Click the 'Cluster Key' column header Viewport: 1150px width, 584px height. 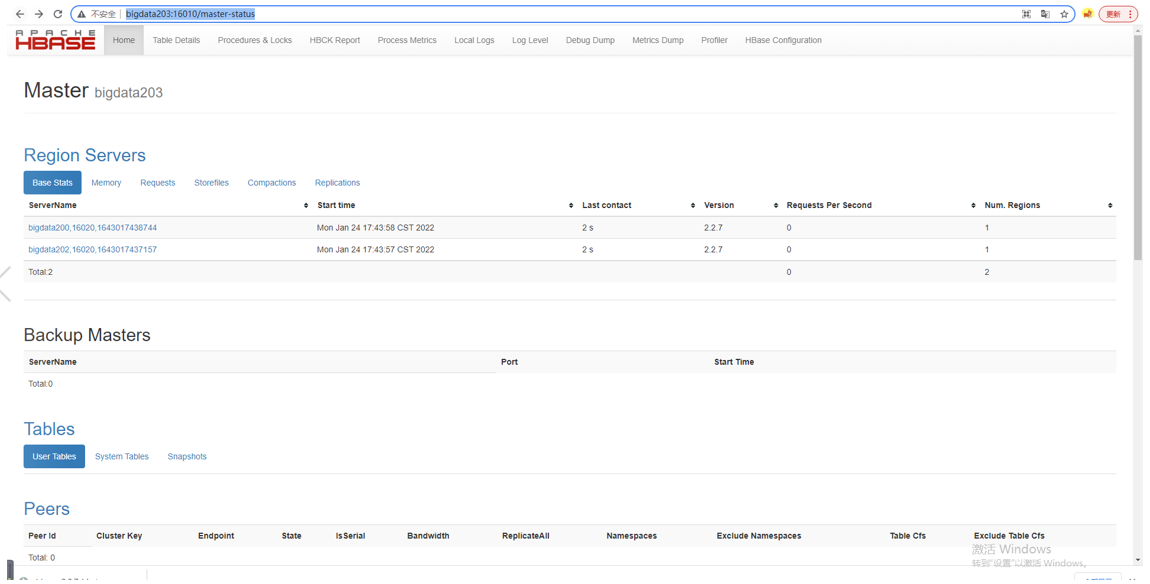119,536
